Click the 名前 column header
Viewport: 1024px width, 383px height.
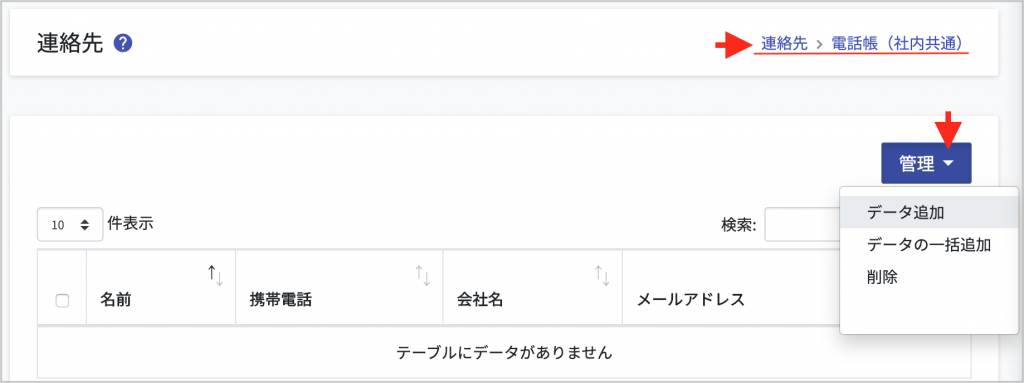coord(161,286)
